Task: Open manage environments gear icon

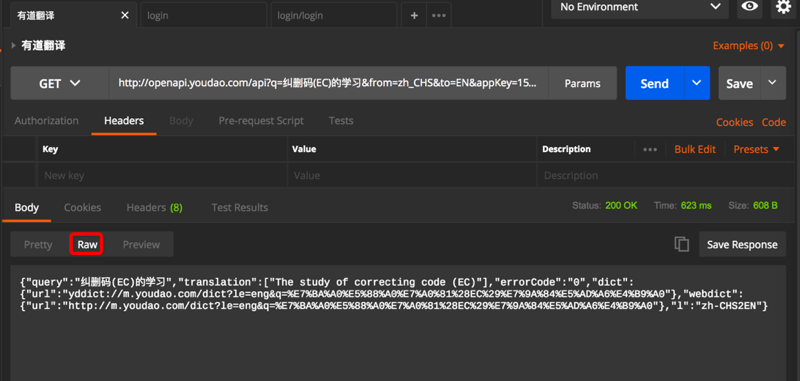Action: coord(783,7)
